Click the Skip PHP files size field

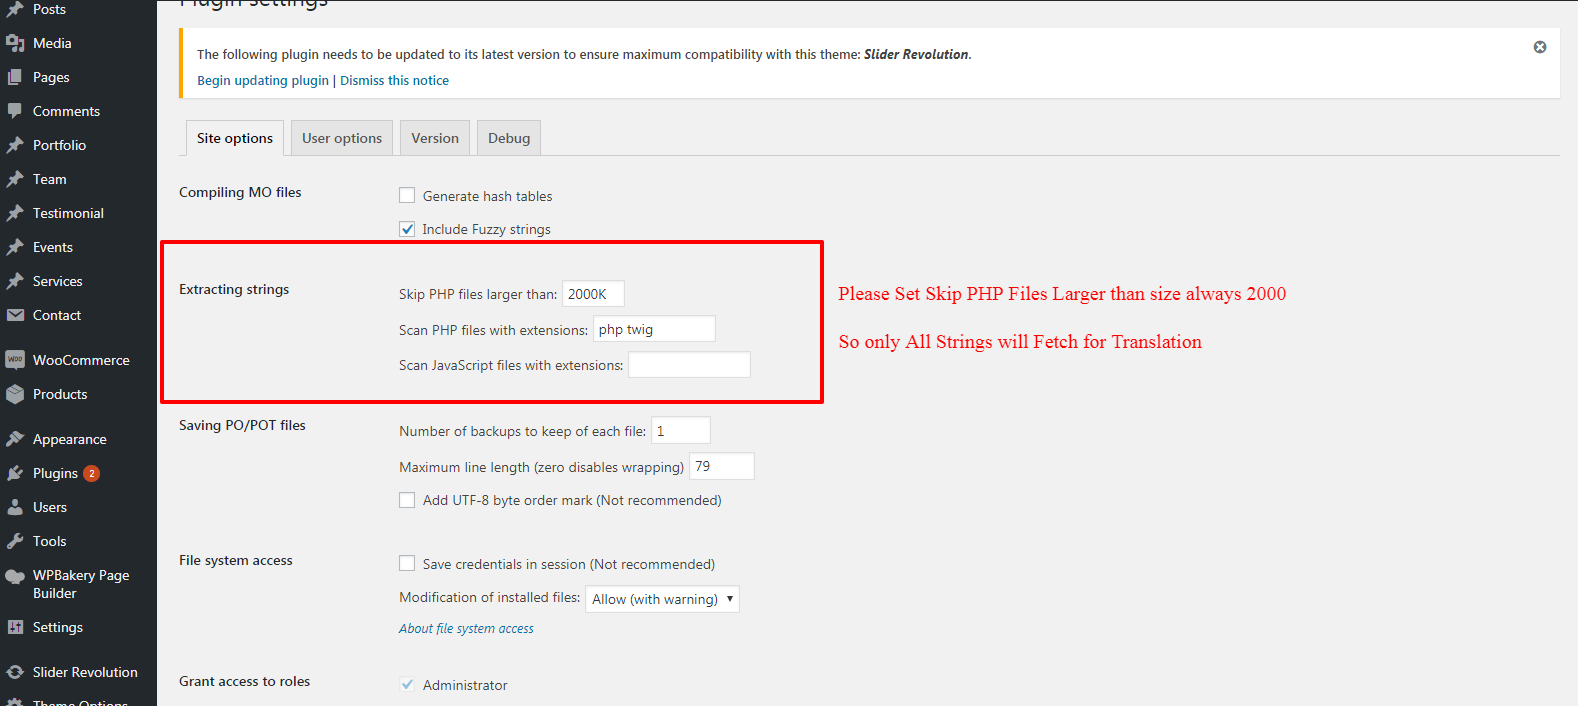(x=593, y=294)
